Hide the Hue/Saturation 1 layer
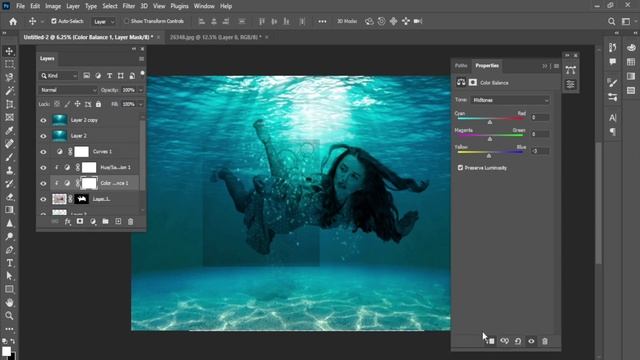The image size is (640, 360). (43, 167)
